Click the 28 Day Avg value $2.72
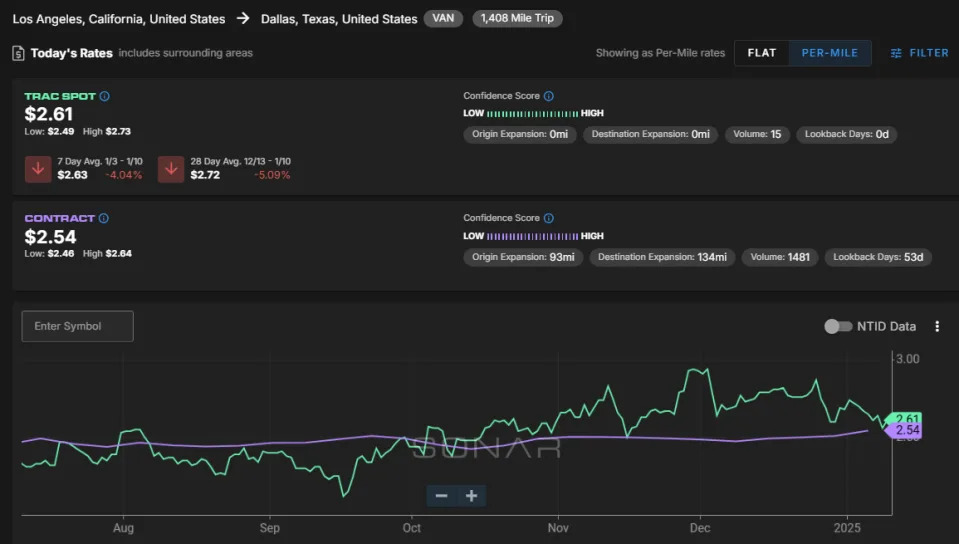This screenshot has height=544, width=959. (x=206, y=175)
